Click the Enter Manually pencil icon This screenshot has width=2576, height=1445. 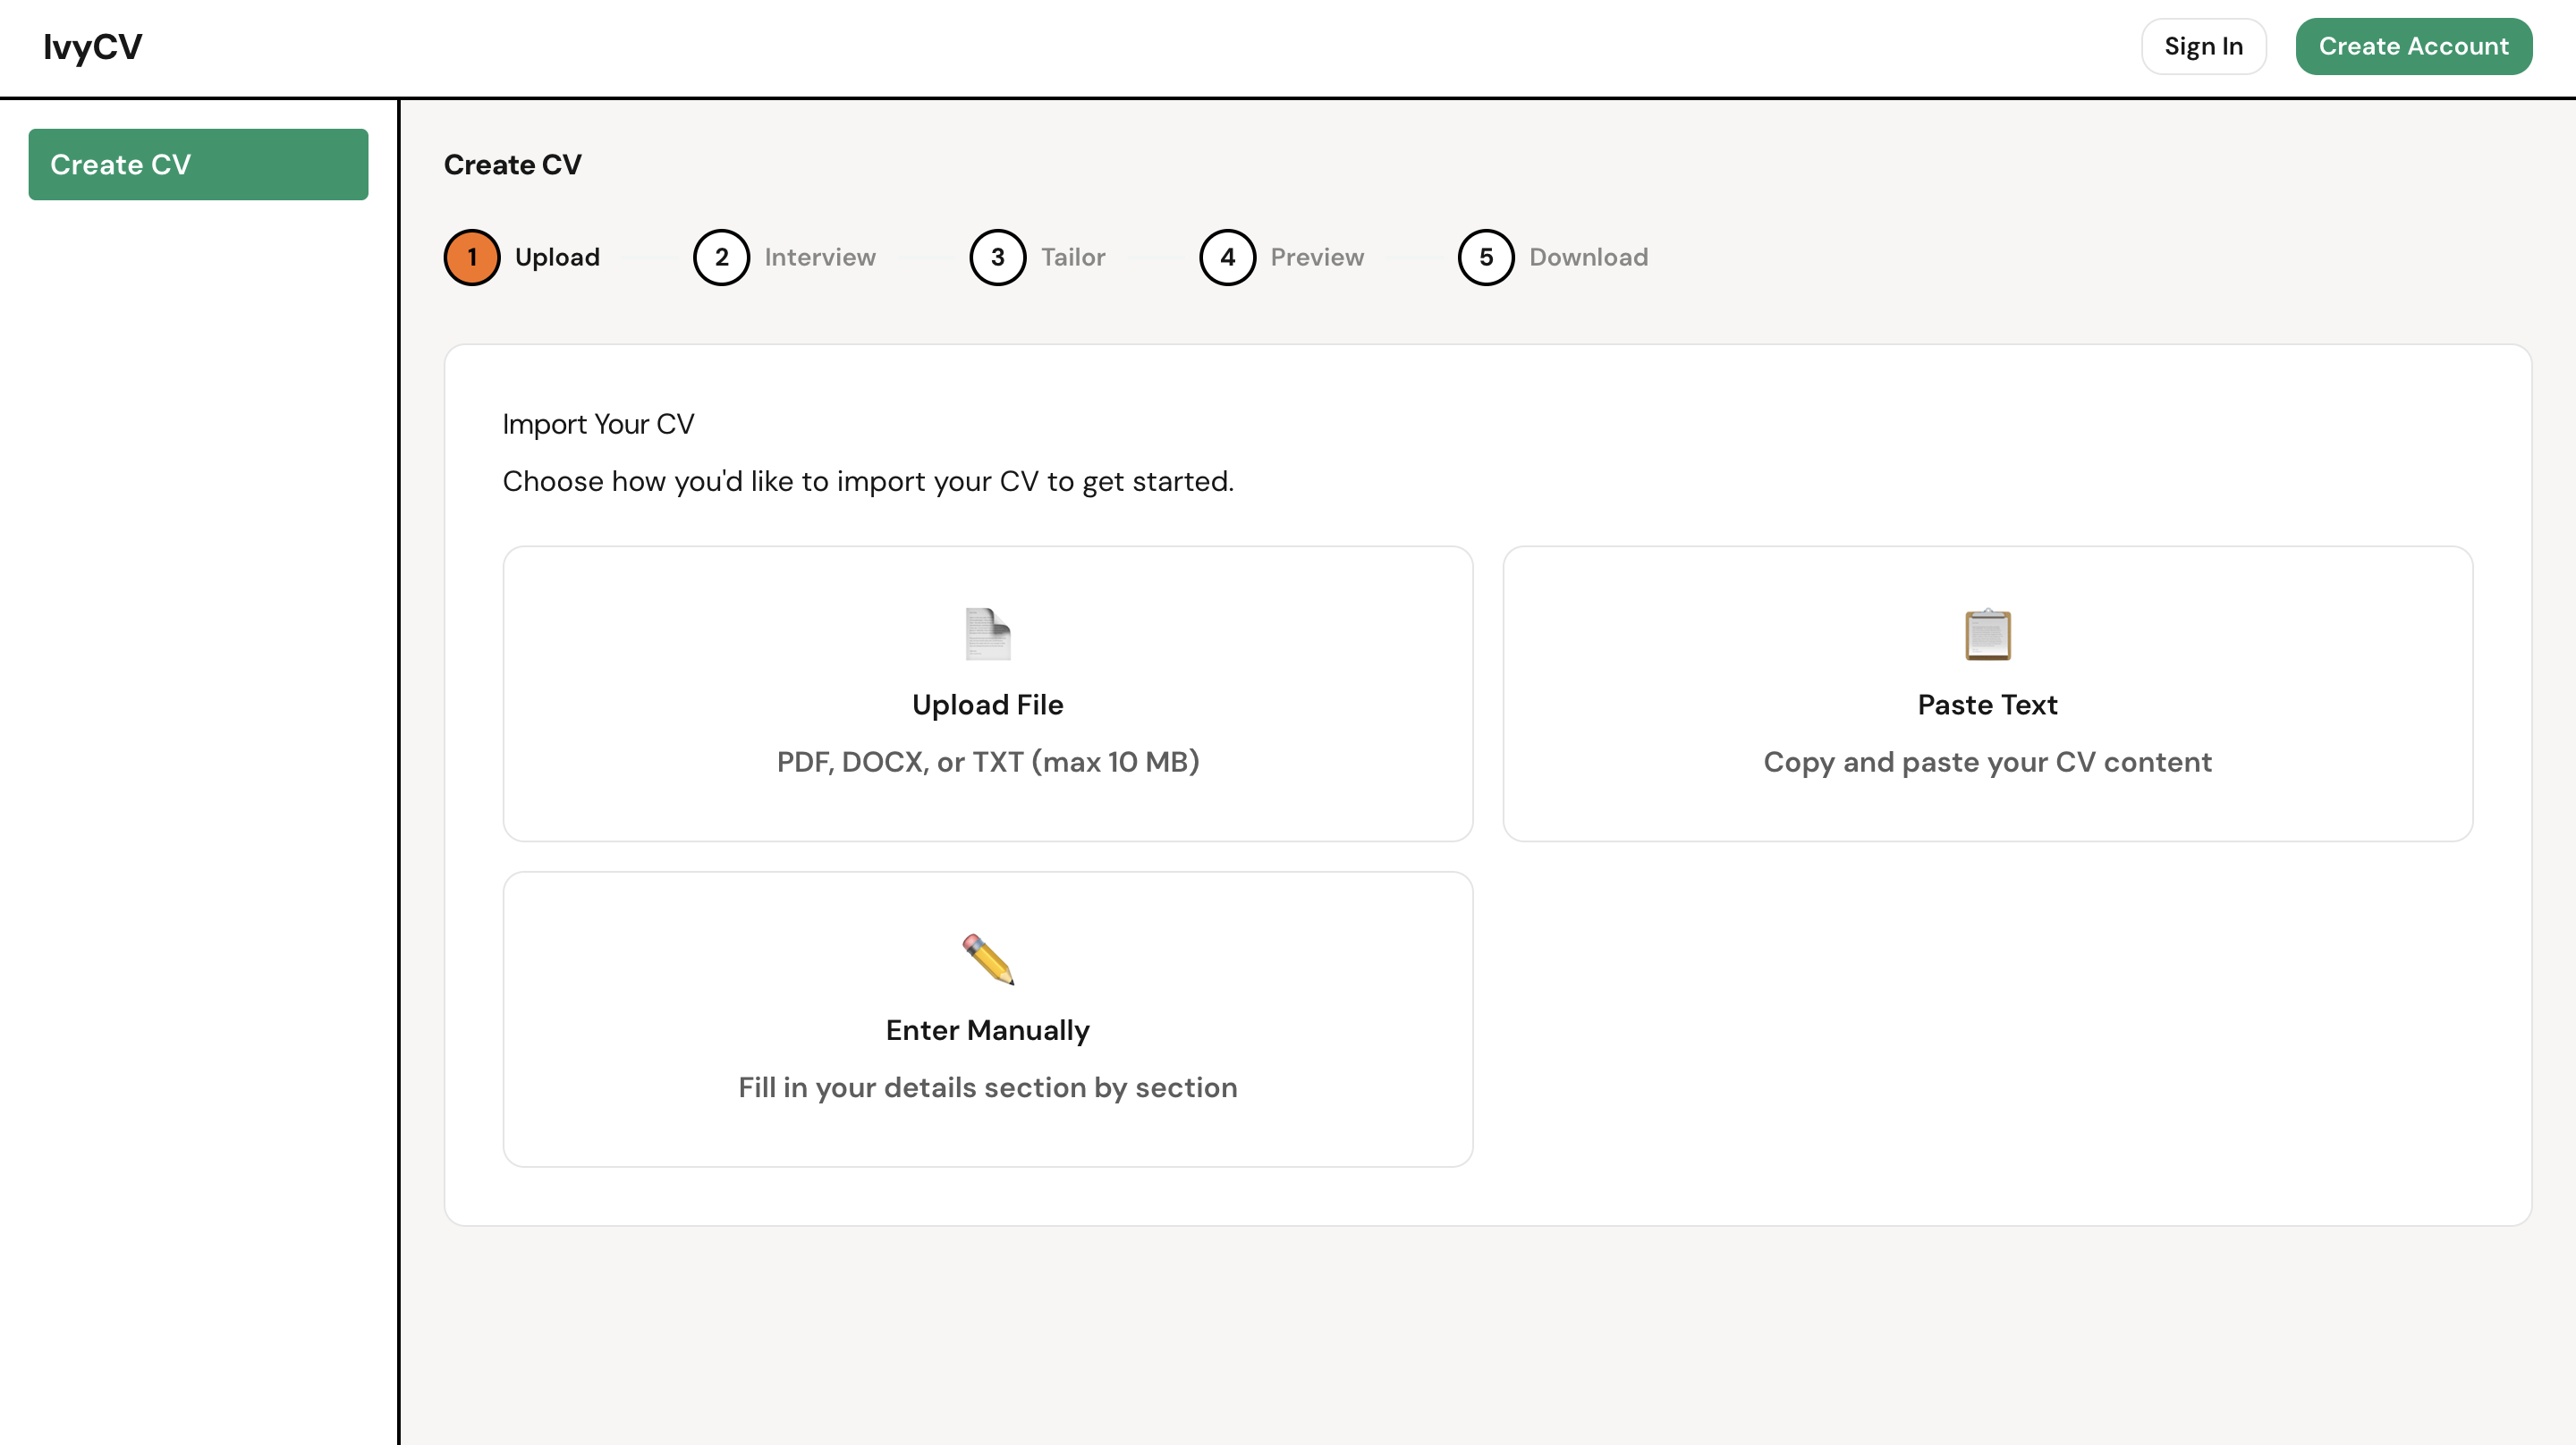988,960
